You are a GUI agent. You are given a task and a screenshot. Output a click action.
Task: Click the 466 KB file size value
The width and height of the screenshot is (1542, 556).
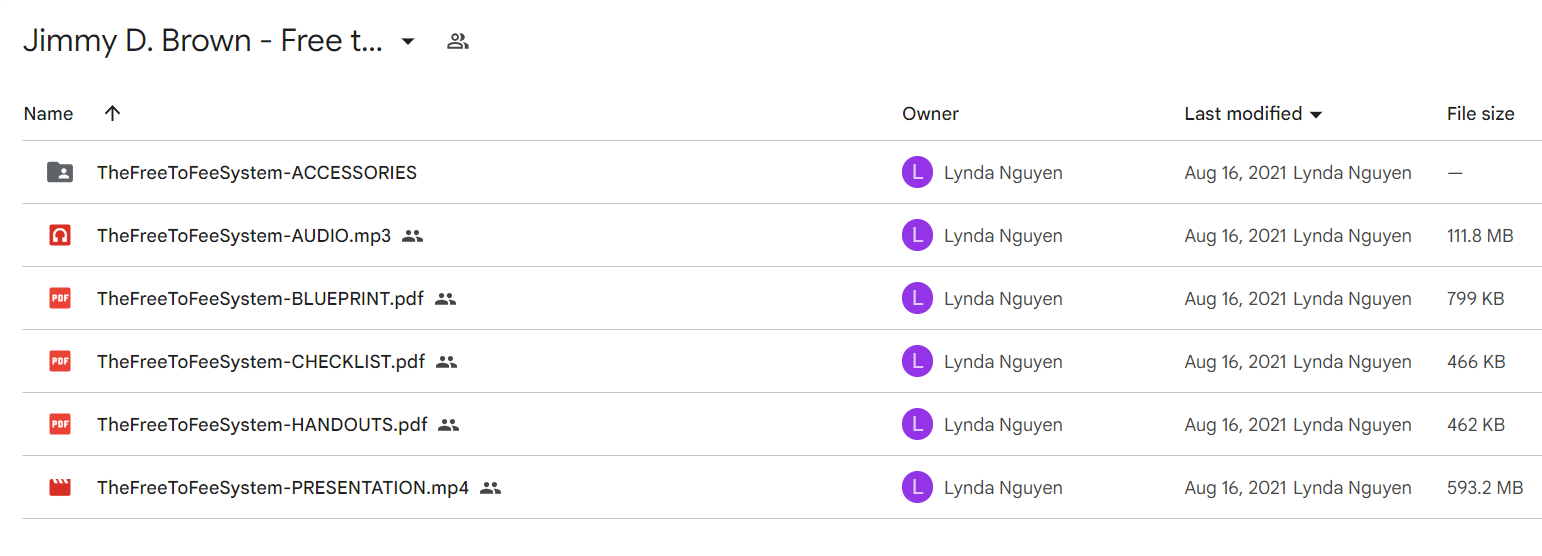coord(1476,362)
